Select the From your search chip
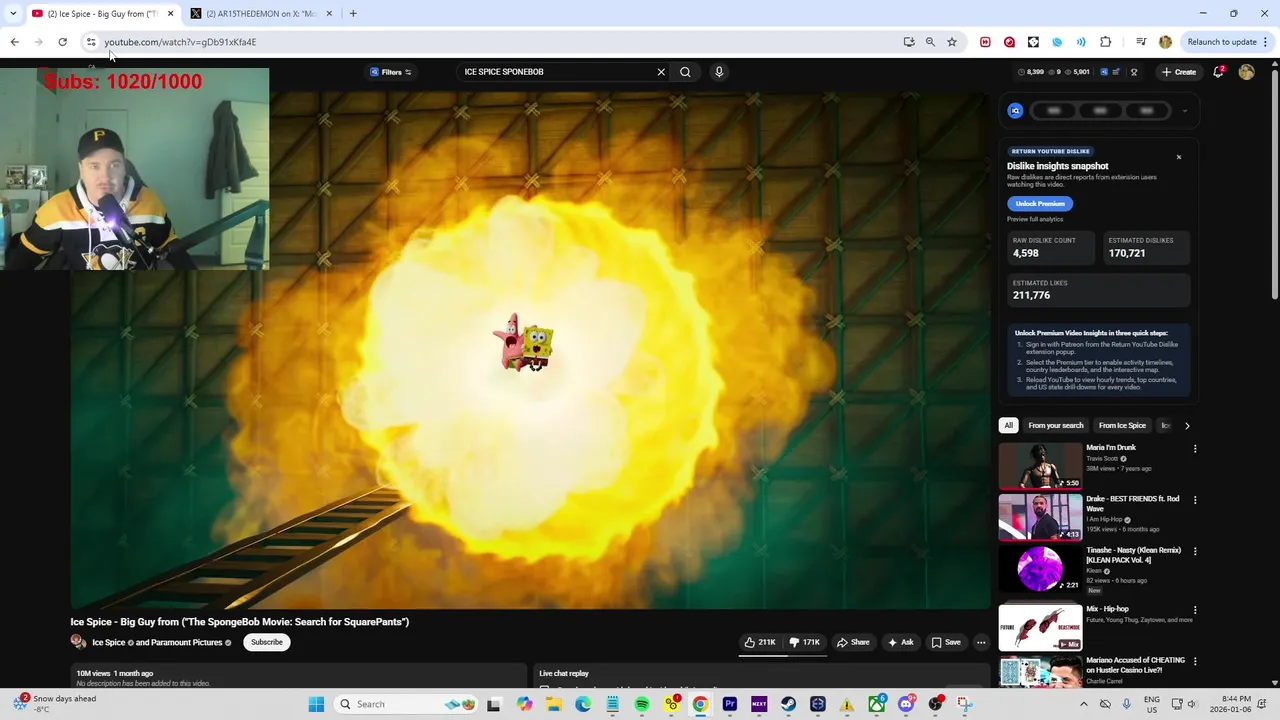This screenshot has height=720, width=1280. pos(1056,425)
